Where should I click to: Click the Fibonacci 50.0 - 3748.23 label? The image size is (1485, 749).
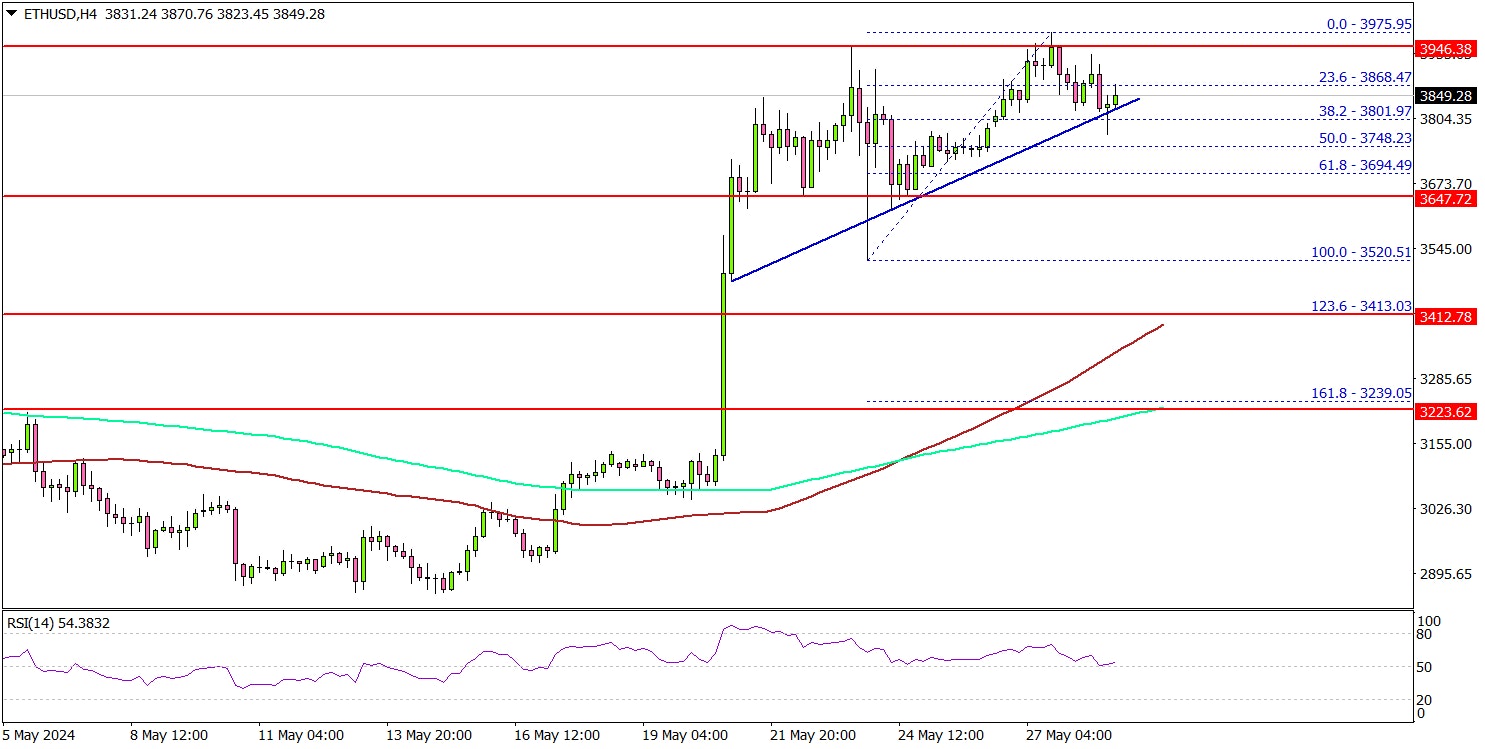click(x=1361, y=138)
